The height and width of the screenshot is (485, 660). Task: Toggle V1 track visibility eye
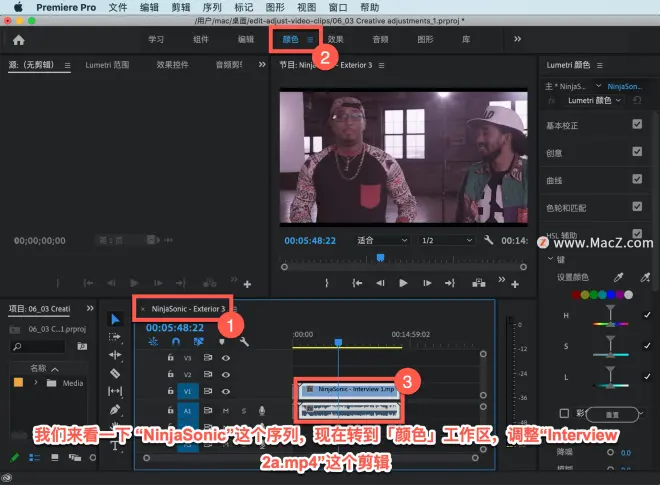[226, 392]
